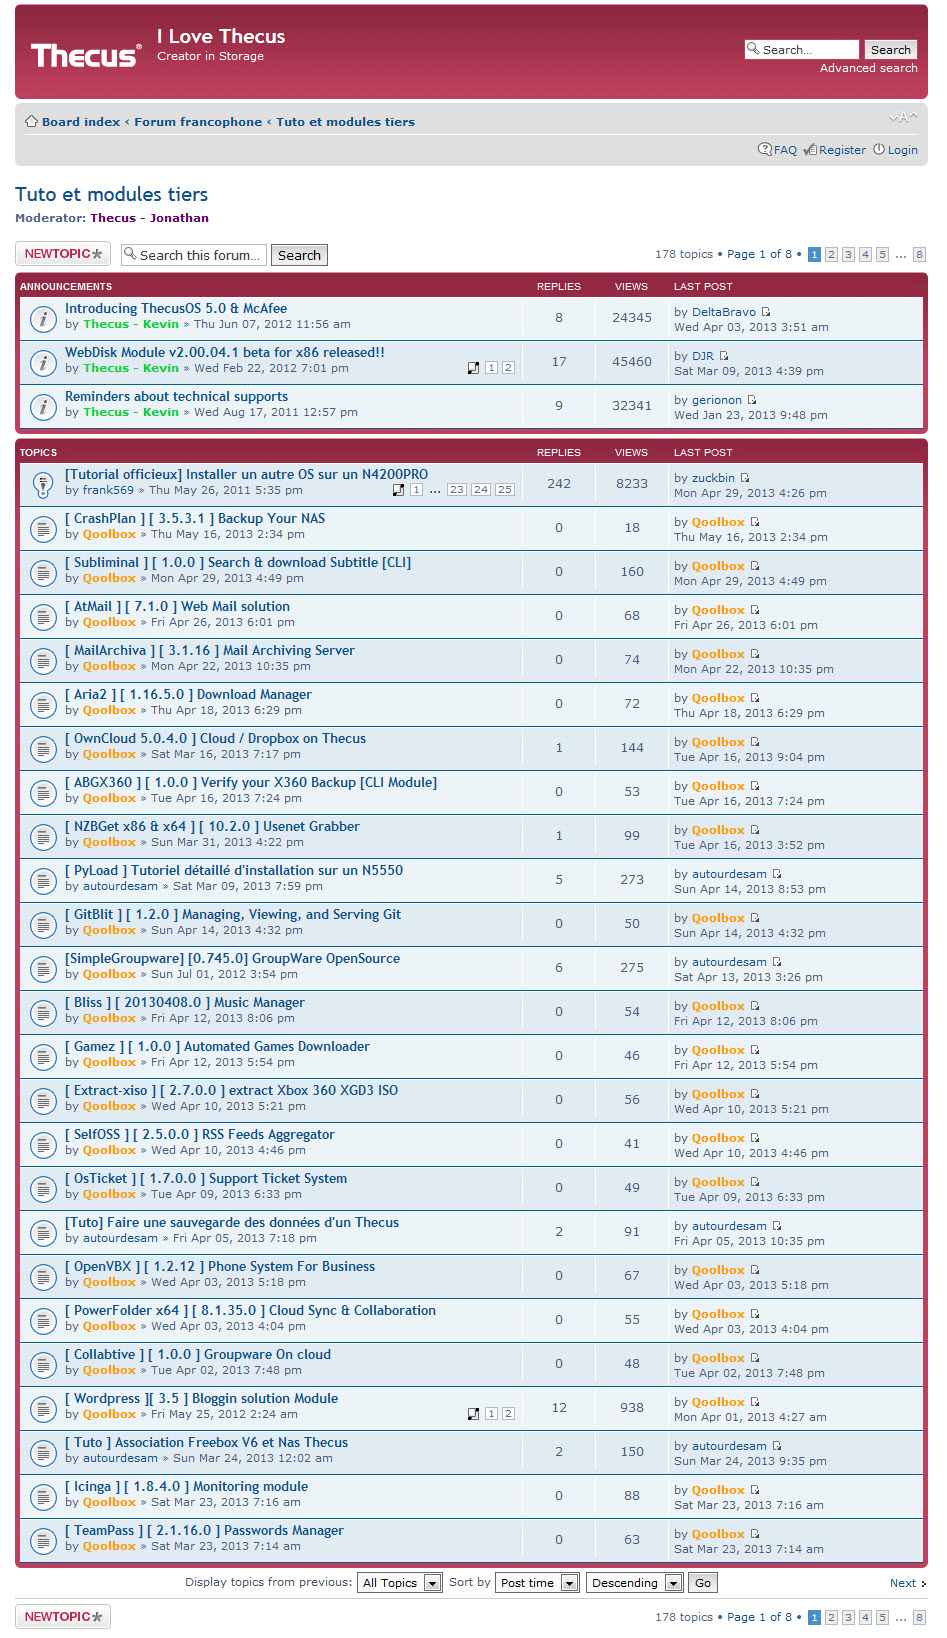The height and width of the screenshot is (1638, 947).
Task: Click the forum Search button
Action: click(x=299, y=255)
